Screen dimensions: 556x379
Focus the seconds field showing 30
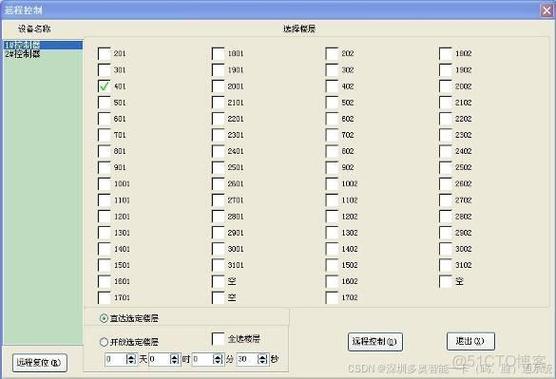click(x=247, y=360)
